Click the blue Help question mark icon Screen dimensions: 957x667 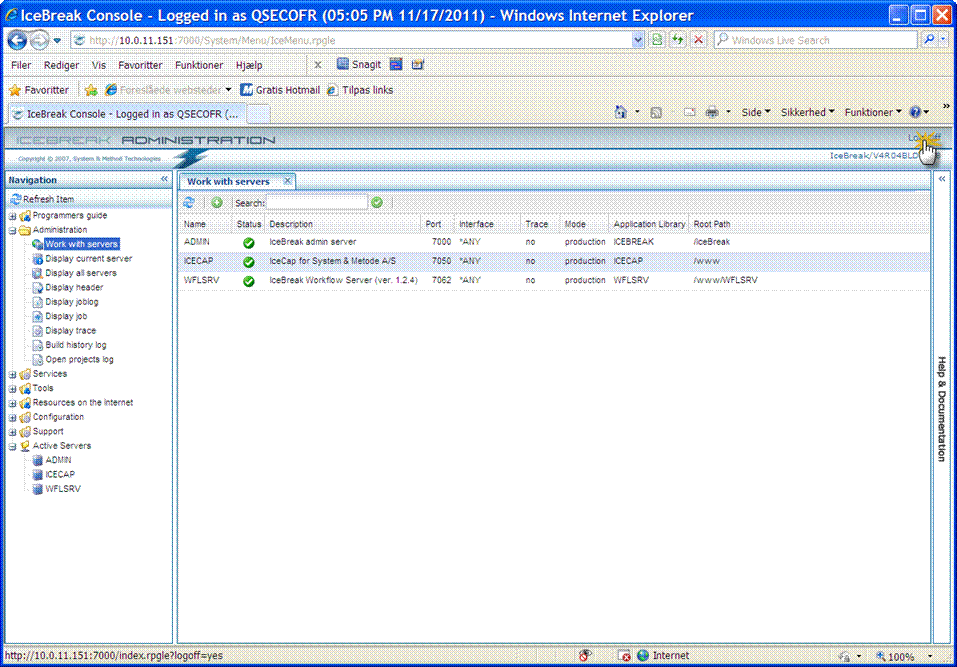[915, 112]
